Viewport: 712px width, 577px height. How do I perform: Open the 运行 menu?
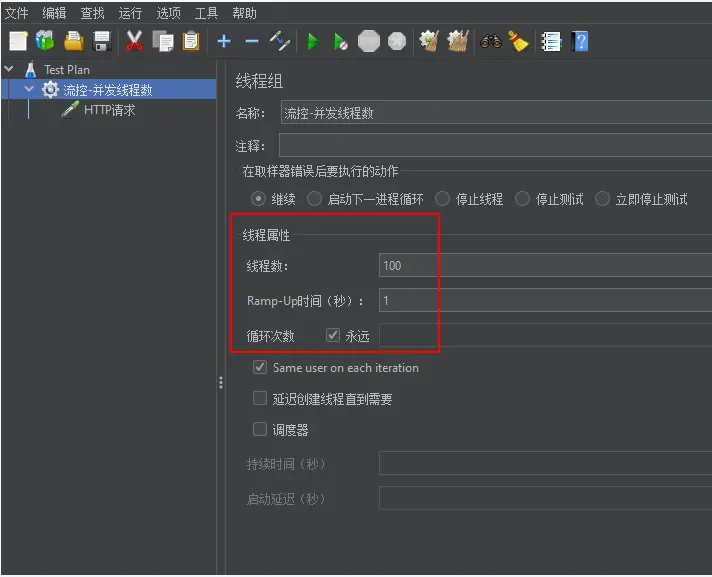click(130, 13)
